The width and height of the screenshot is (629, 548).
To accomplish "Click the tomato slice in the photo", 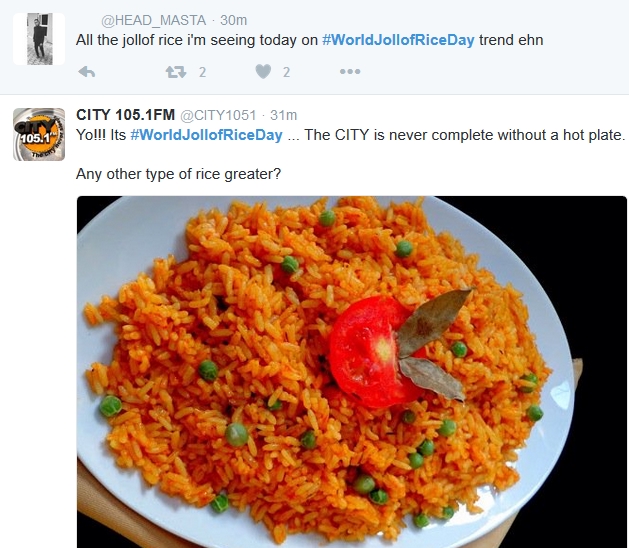I will pyautogui.click(x=373, y=351).
